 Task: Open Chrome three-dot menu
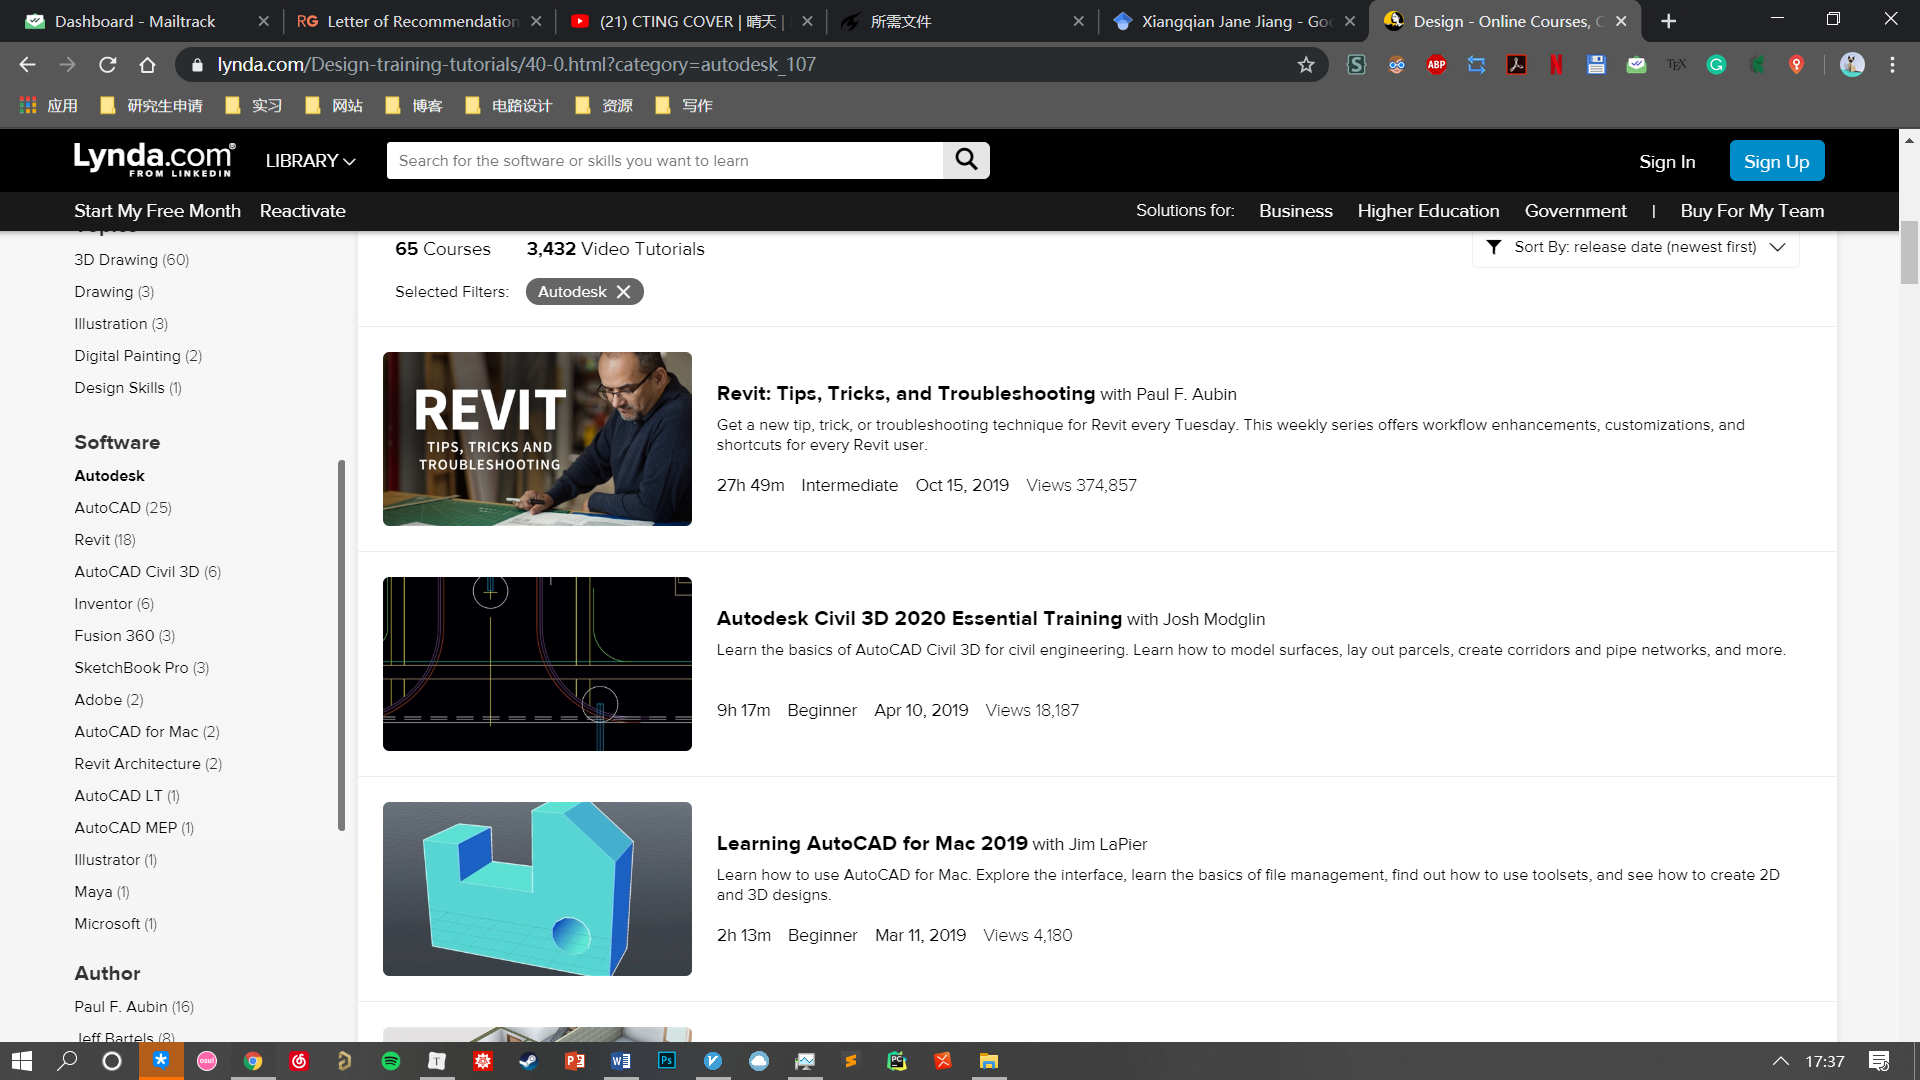point(1892,65)
